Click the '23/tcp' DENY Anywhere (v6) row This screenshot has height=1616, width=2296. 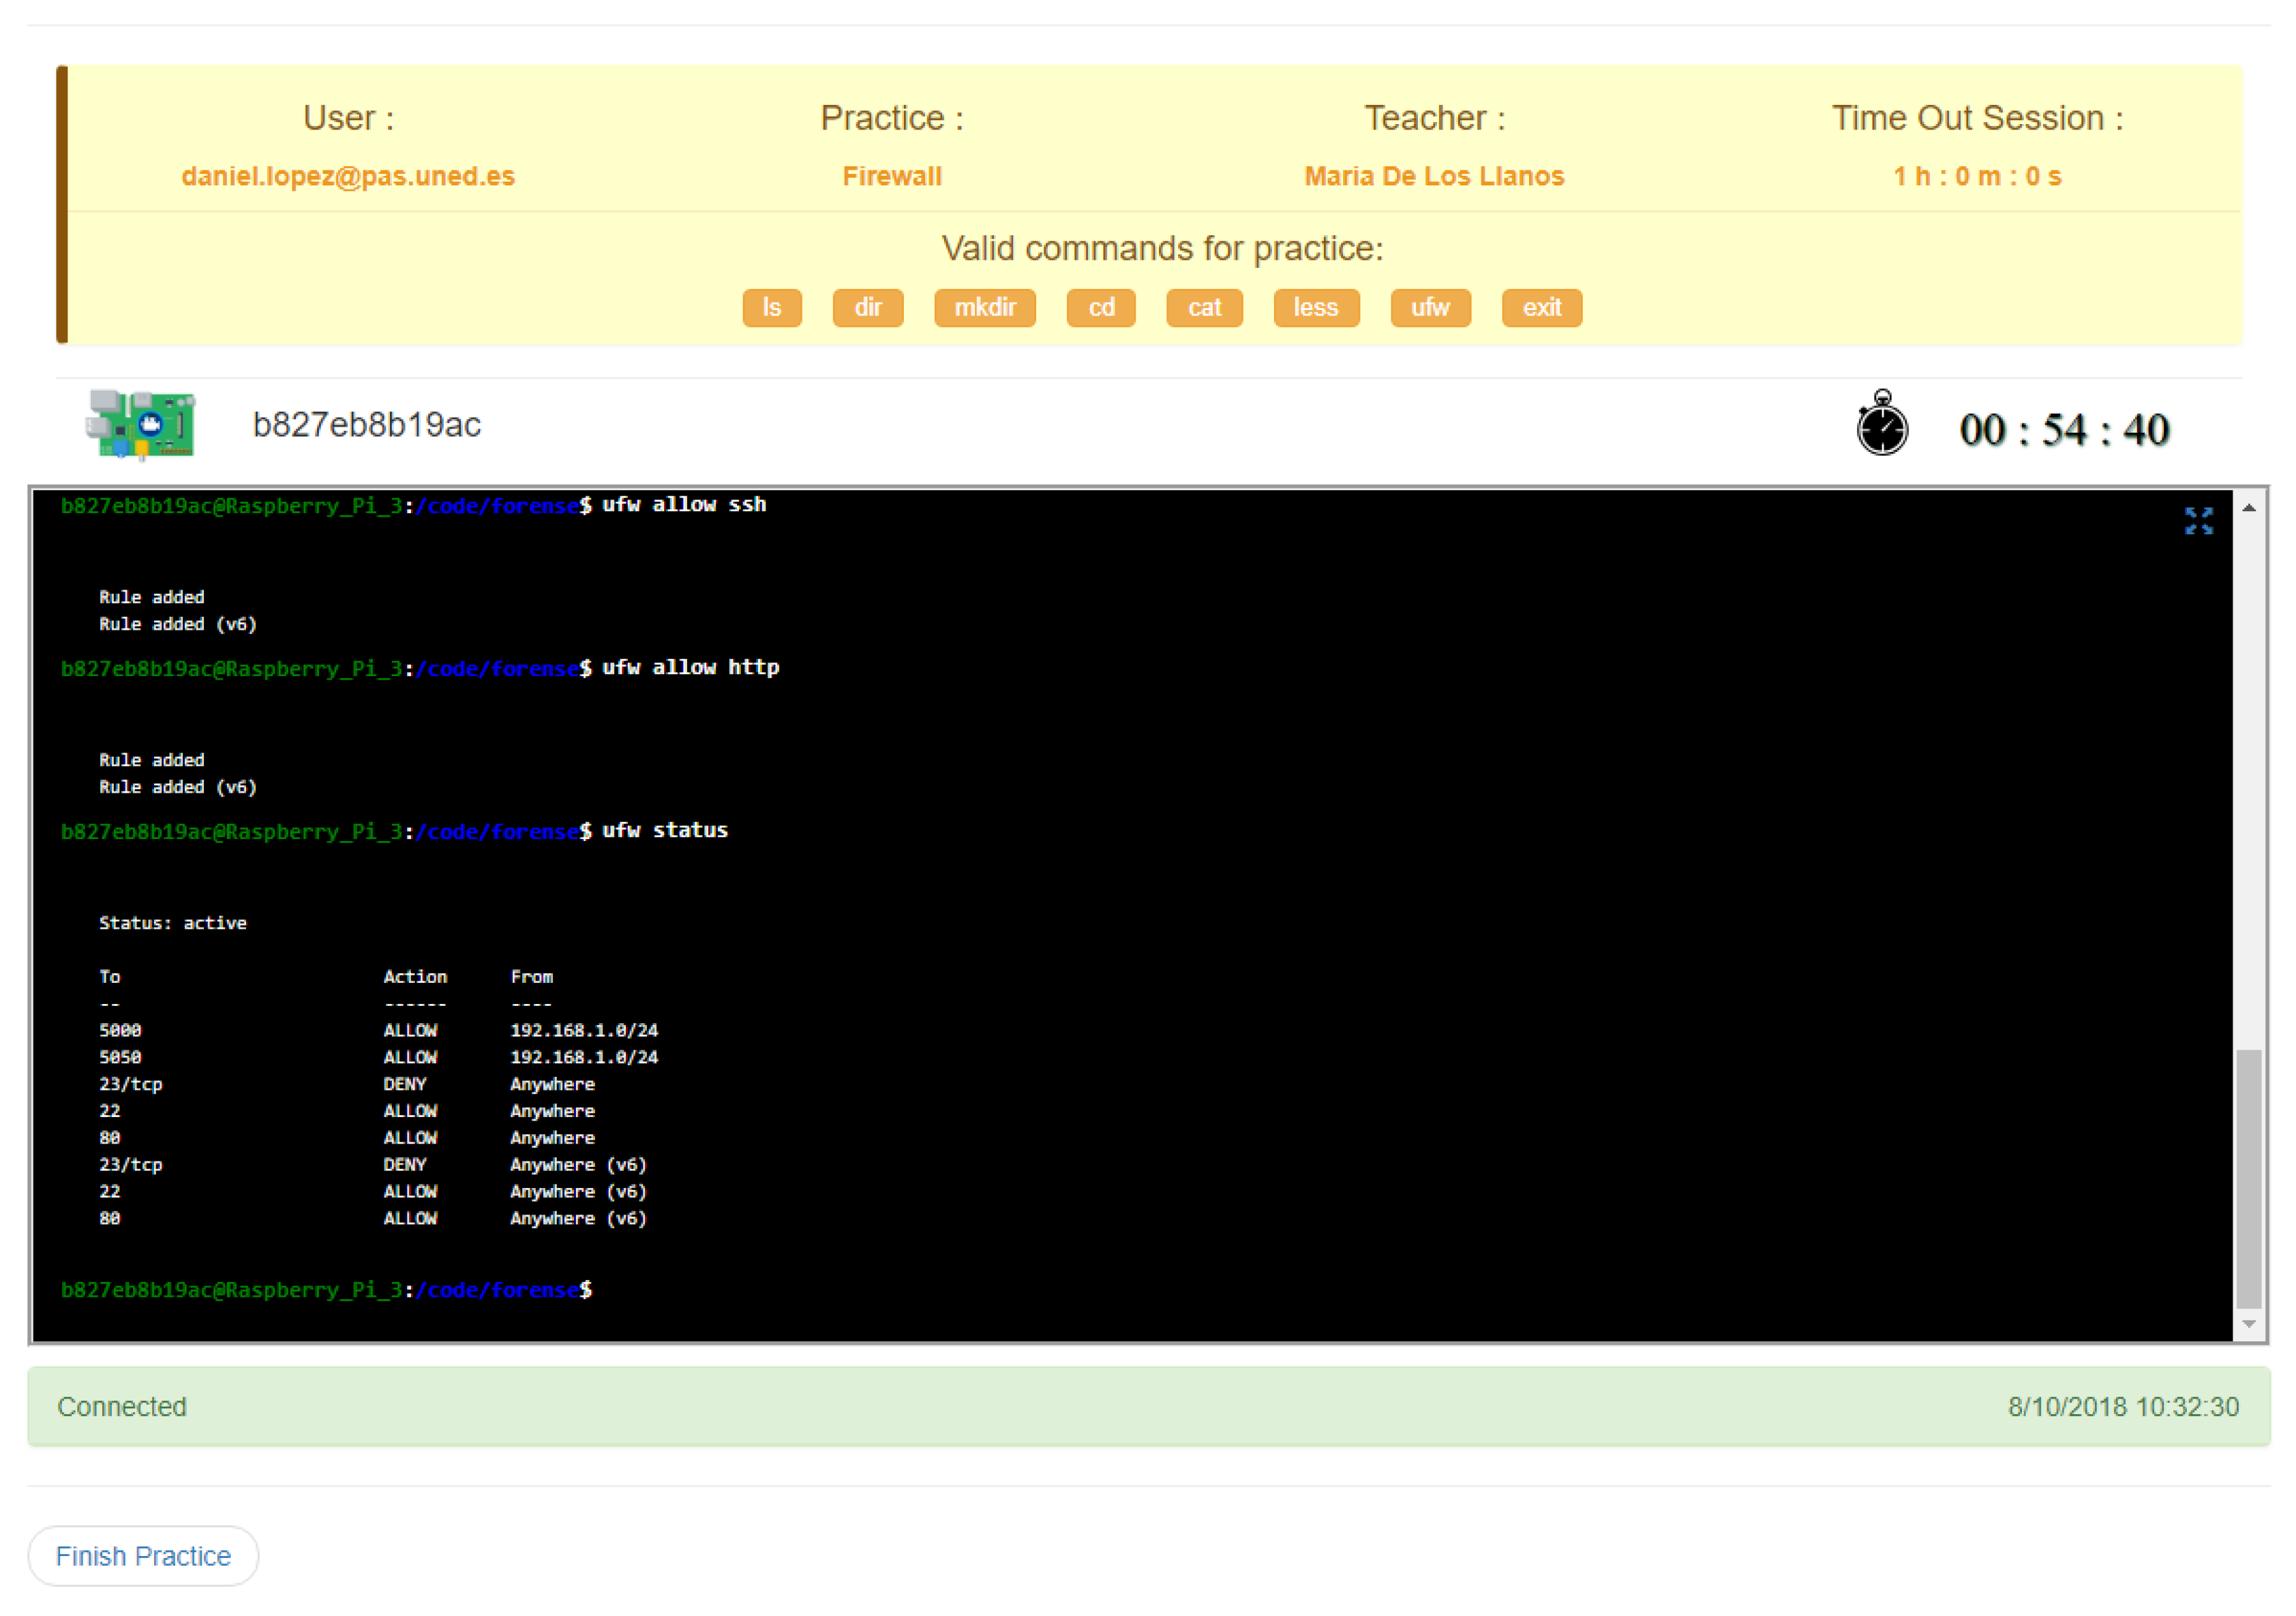[372, 1165]
